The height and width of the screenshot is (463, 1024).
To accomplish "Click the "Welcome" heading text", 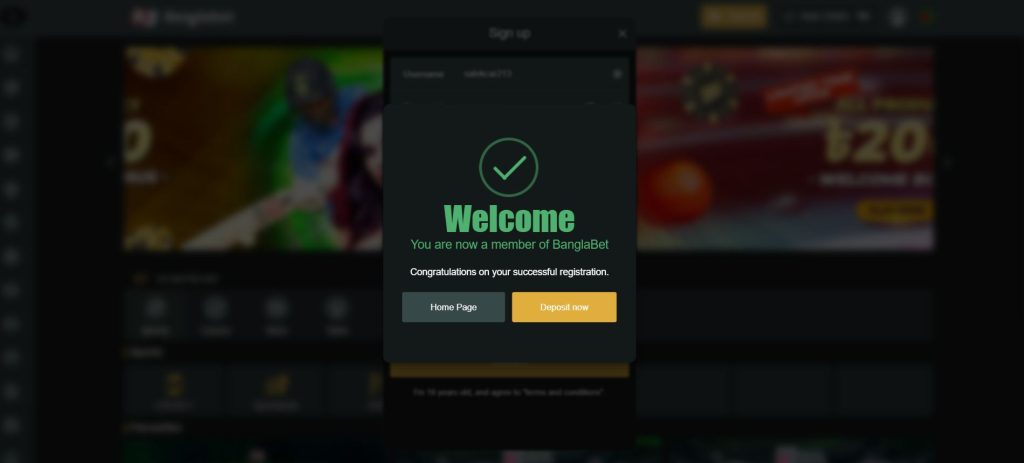I will pos(509,219).
